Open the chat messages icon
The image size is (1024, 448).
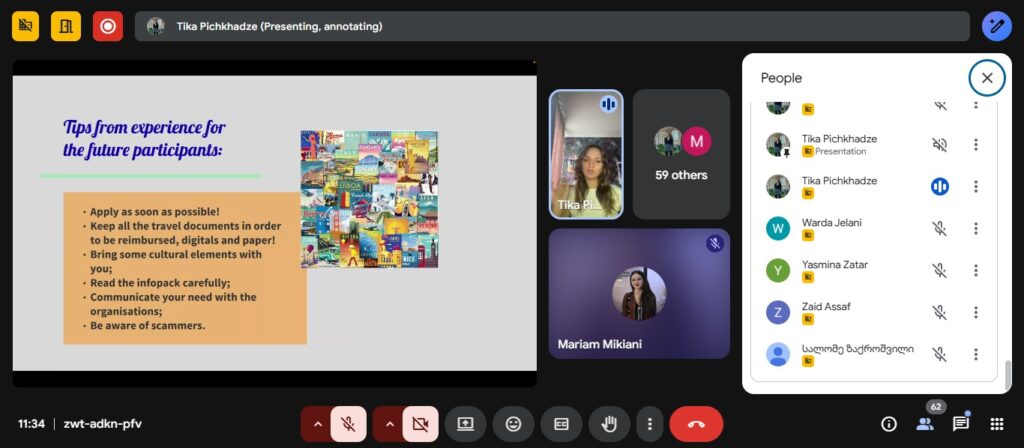(961, 424)
